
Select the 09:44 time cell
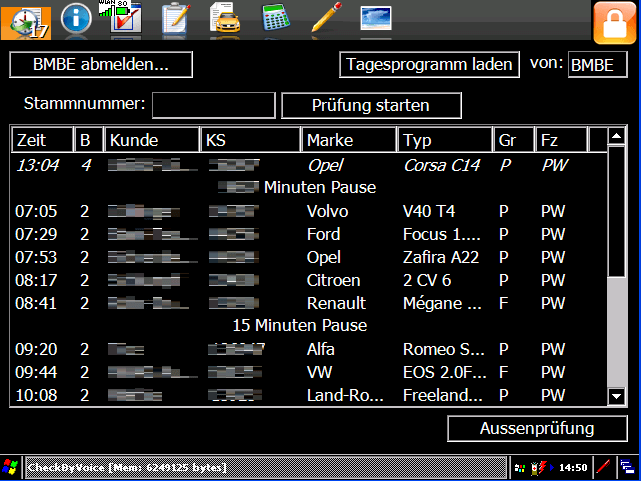(36, 372)
